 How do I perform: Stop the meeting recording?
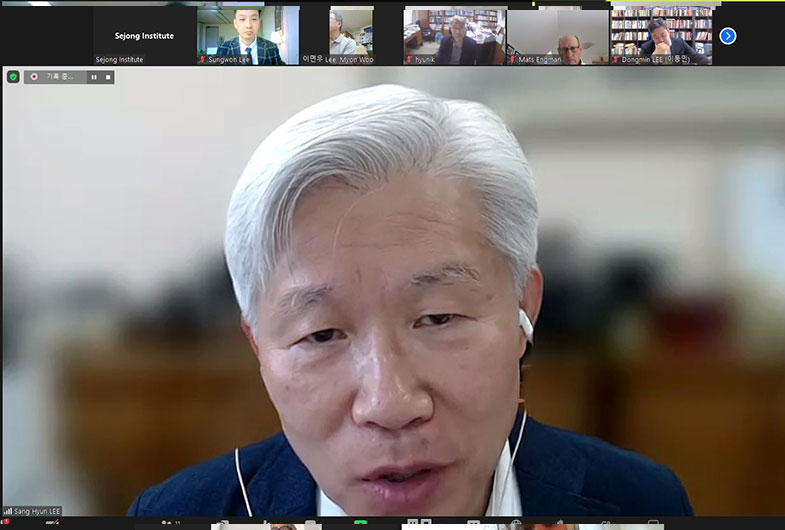[x=108, y=77]
